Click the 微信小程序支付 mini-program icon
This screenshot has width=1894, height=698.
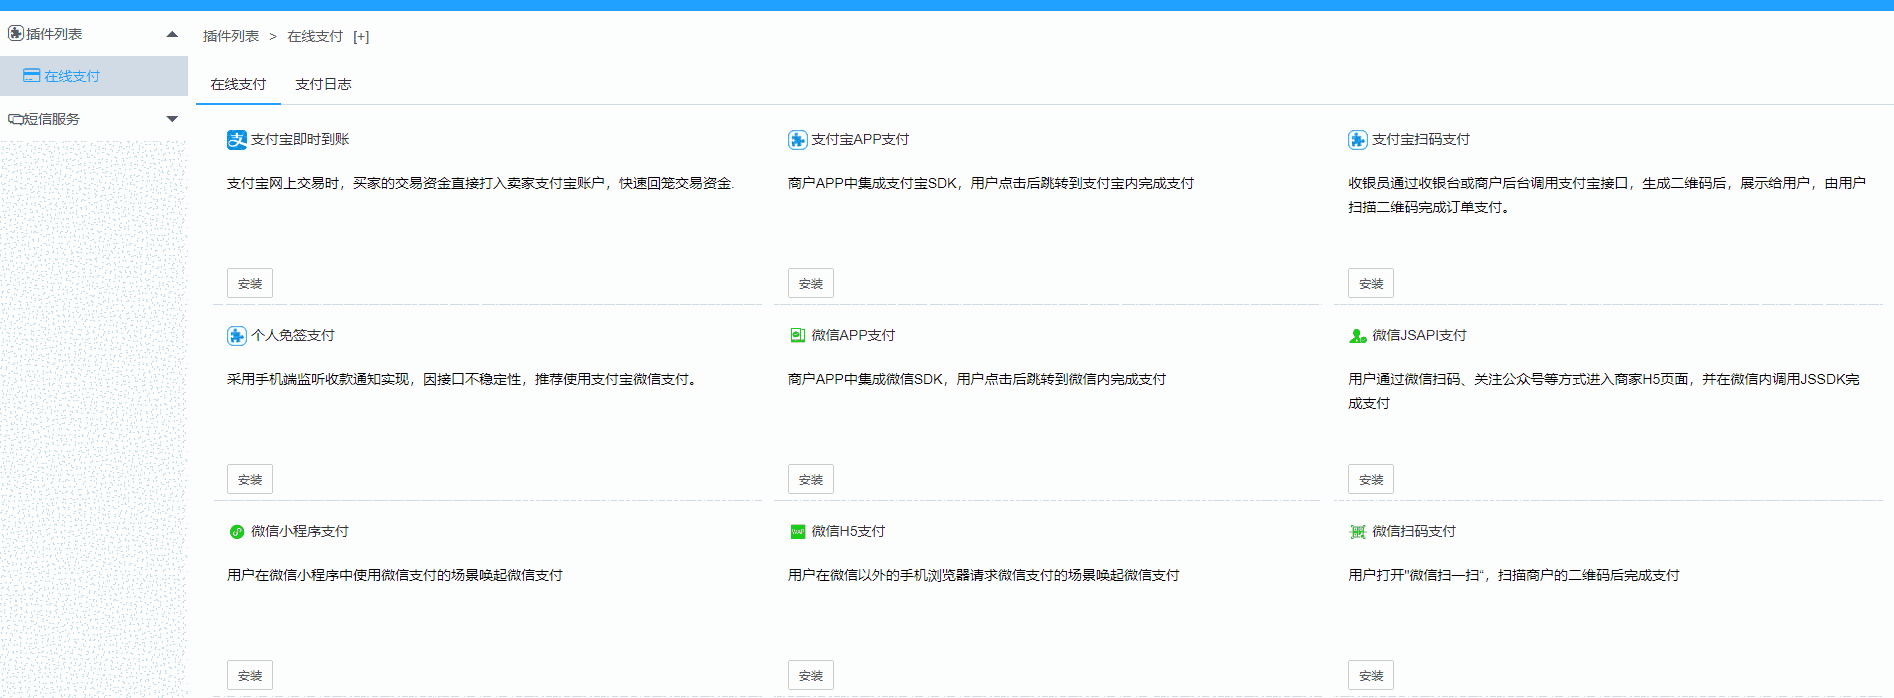click(x=237, y=532)
